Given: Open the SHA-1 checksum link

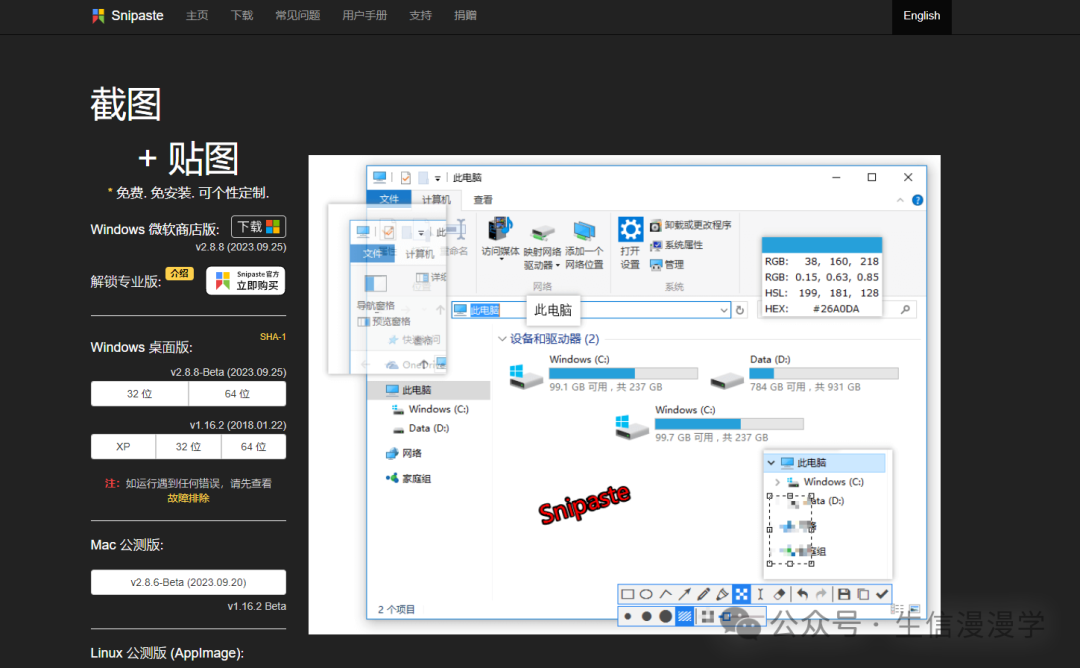Looking at the screenshot, I should [x=273, y=337].
